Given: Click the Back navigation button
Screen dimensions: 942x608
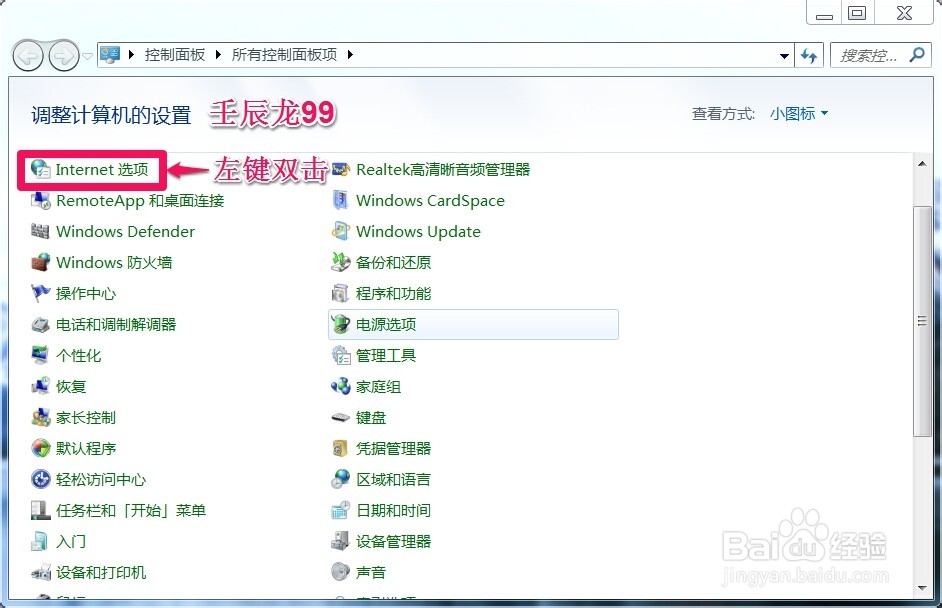Looking at the screenshot, I should coord(28,56).
